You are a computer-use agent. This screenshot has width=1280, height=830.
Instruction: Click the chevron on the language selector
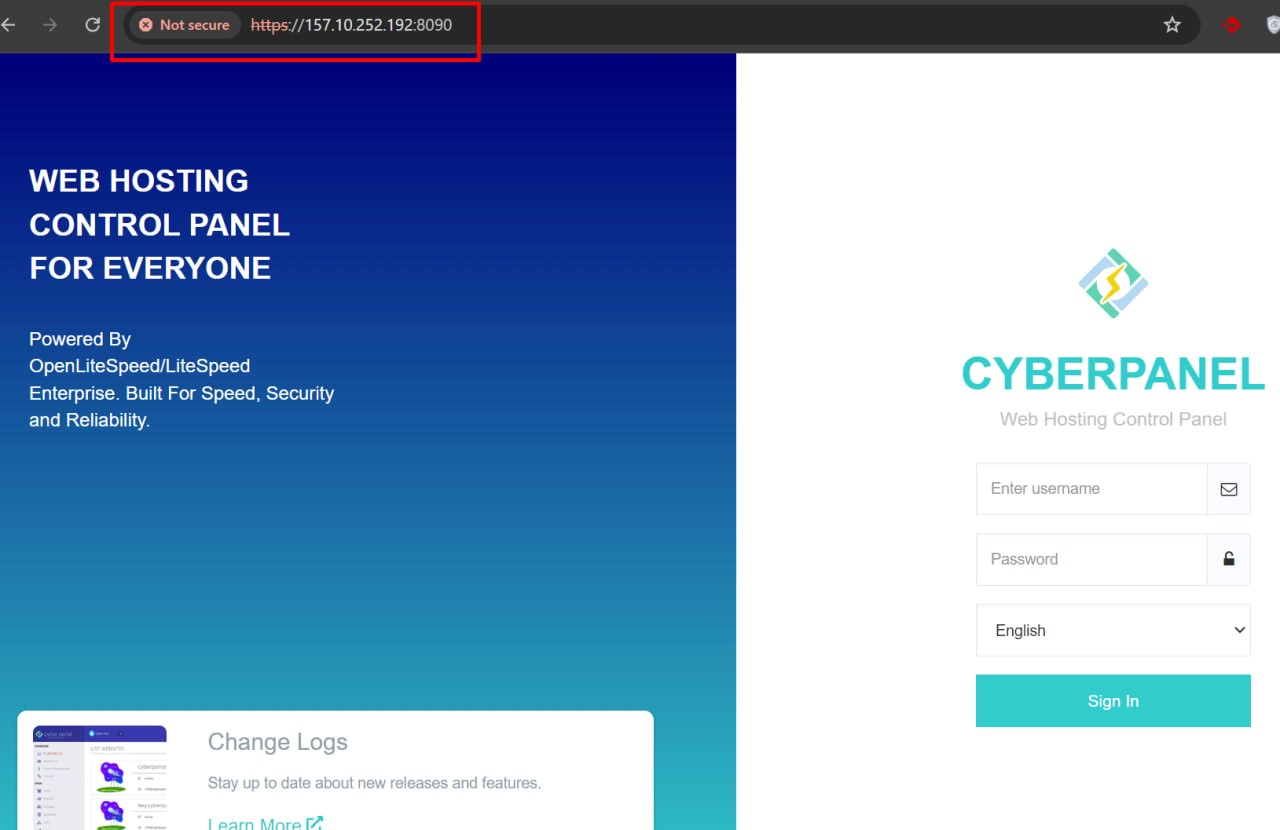tap(1237, 630)
